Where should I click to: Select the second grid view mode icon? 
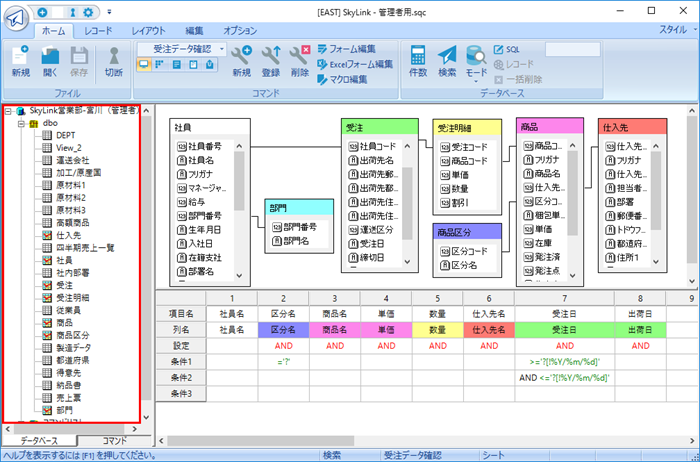[160, 65]
